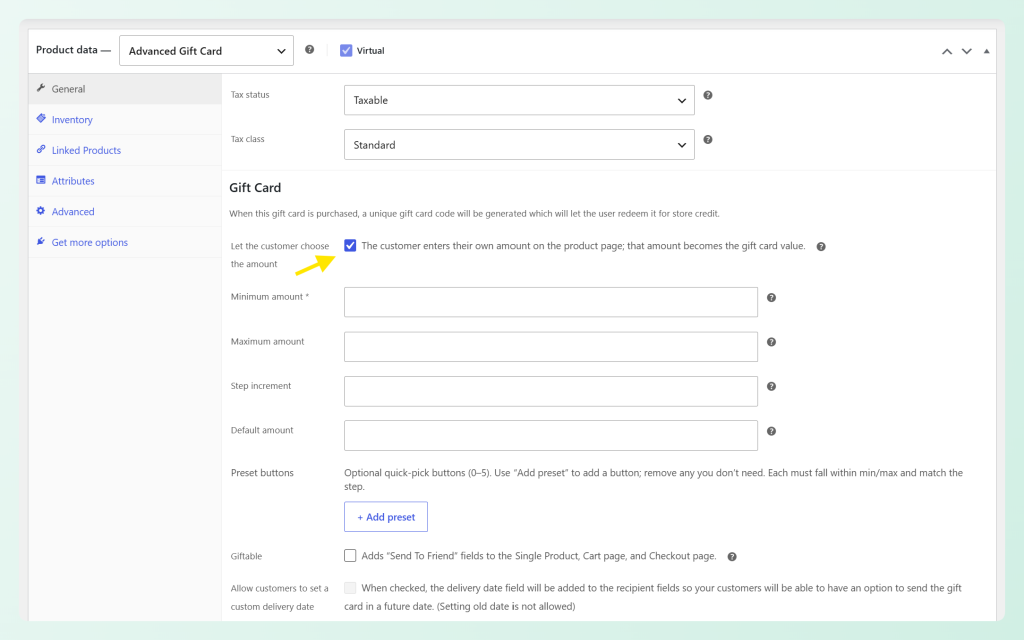Open the product type help tooltip icon
Image resolution: width=1024 pixels, height=640 pixels.
(x=310, y=50)
